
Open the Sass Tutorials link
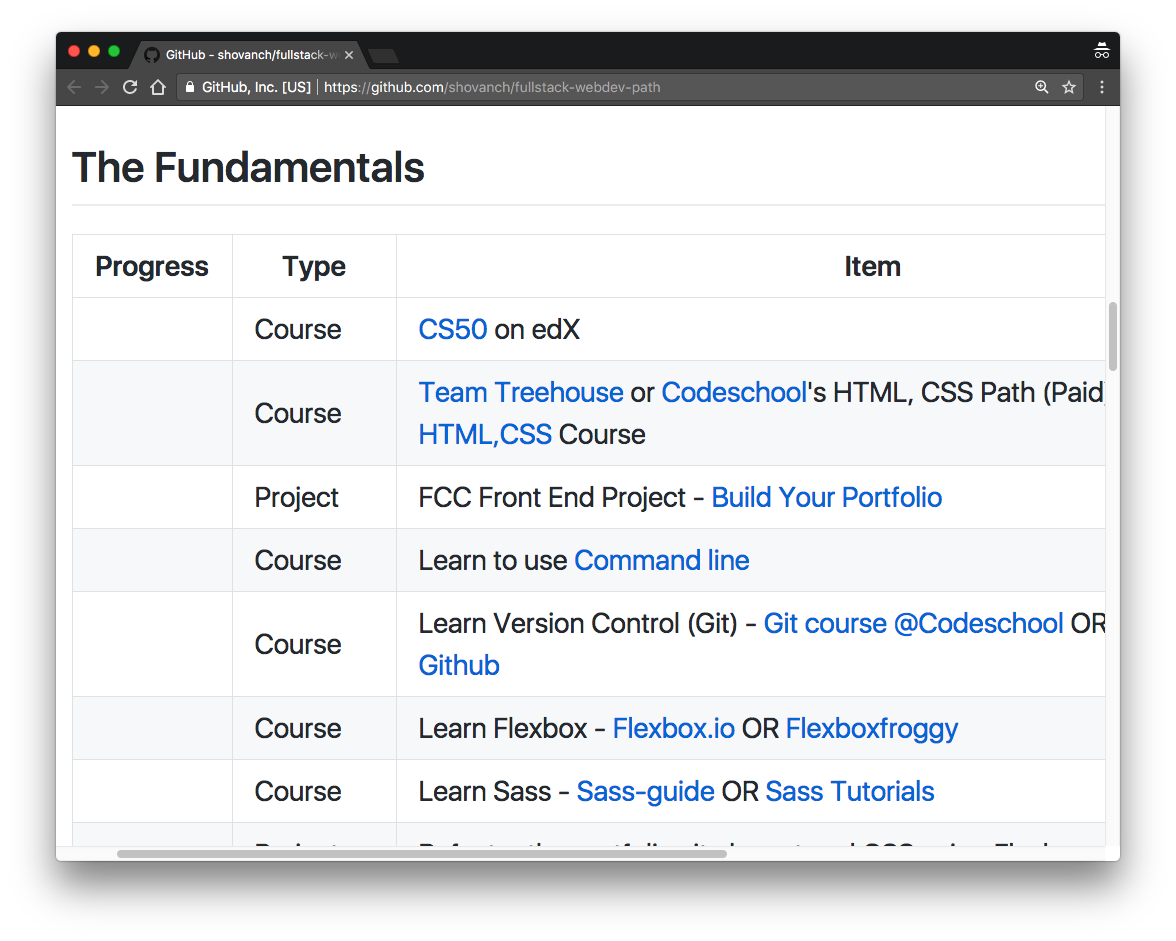tap(849, 791)
